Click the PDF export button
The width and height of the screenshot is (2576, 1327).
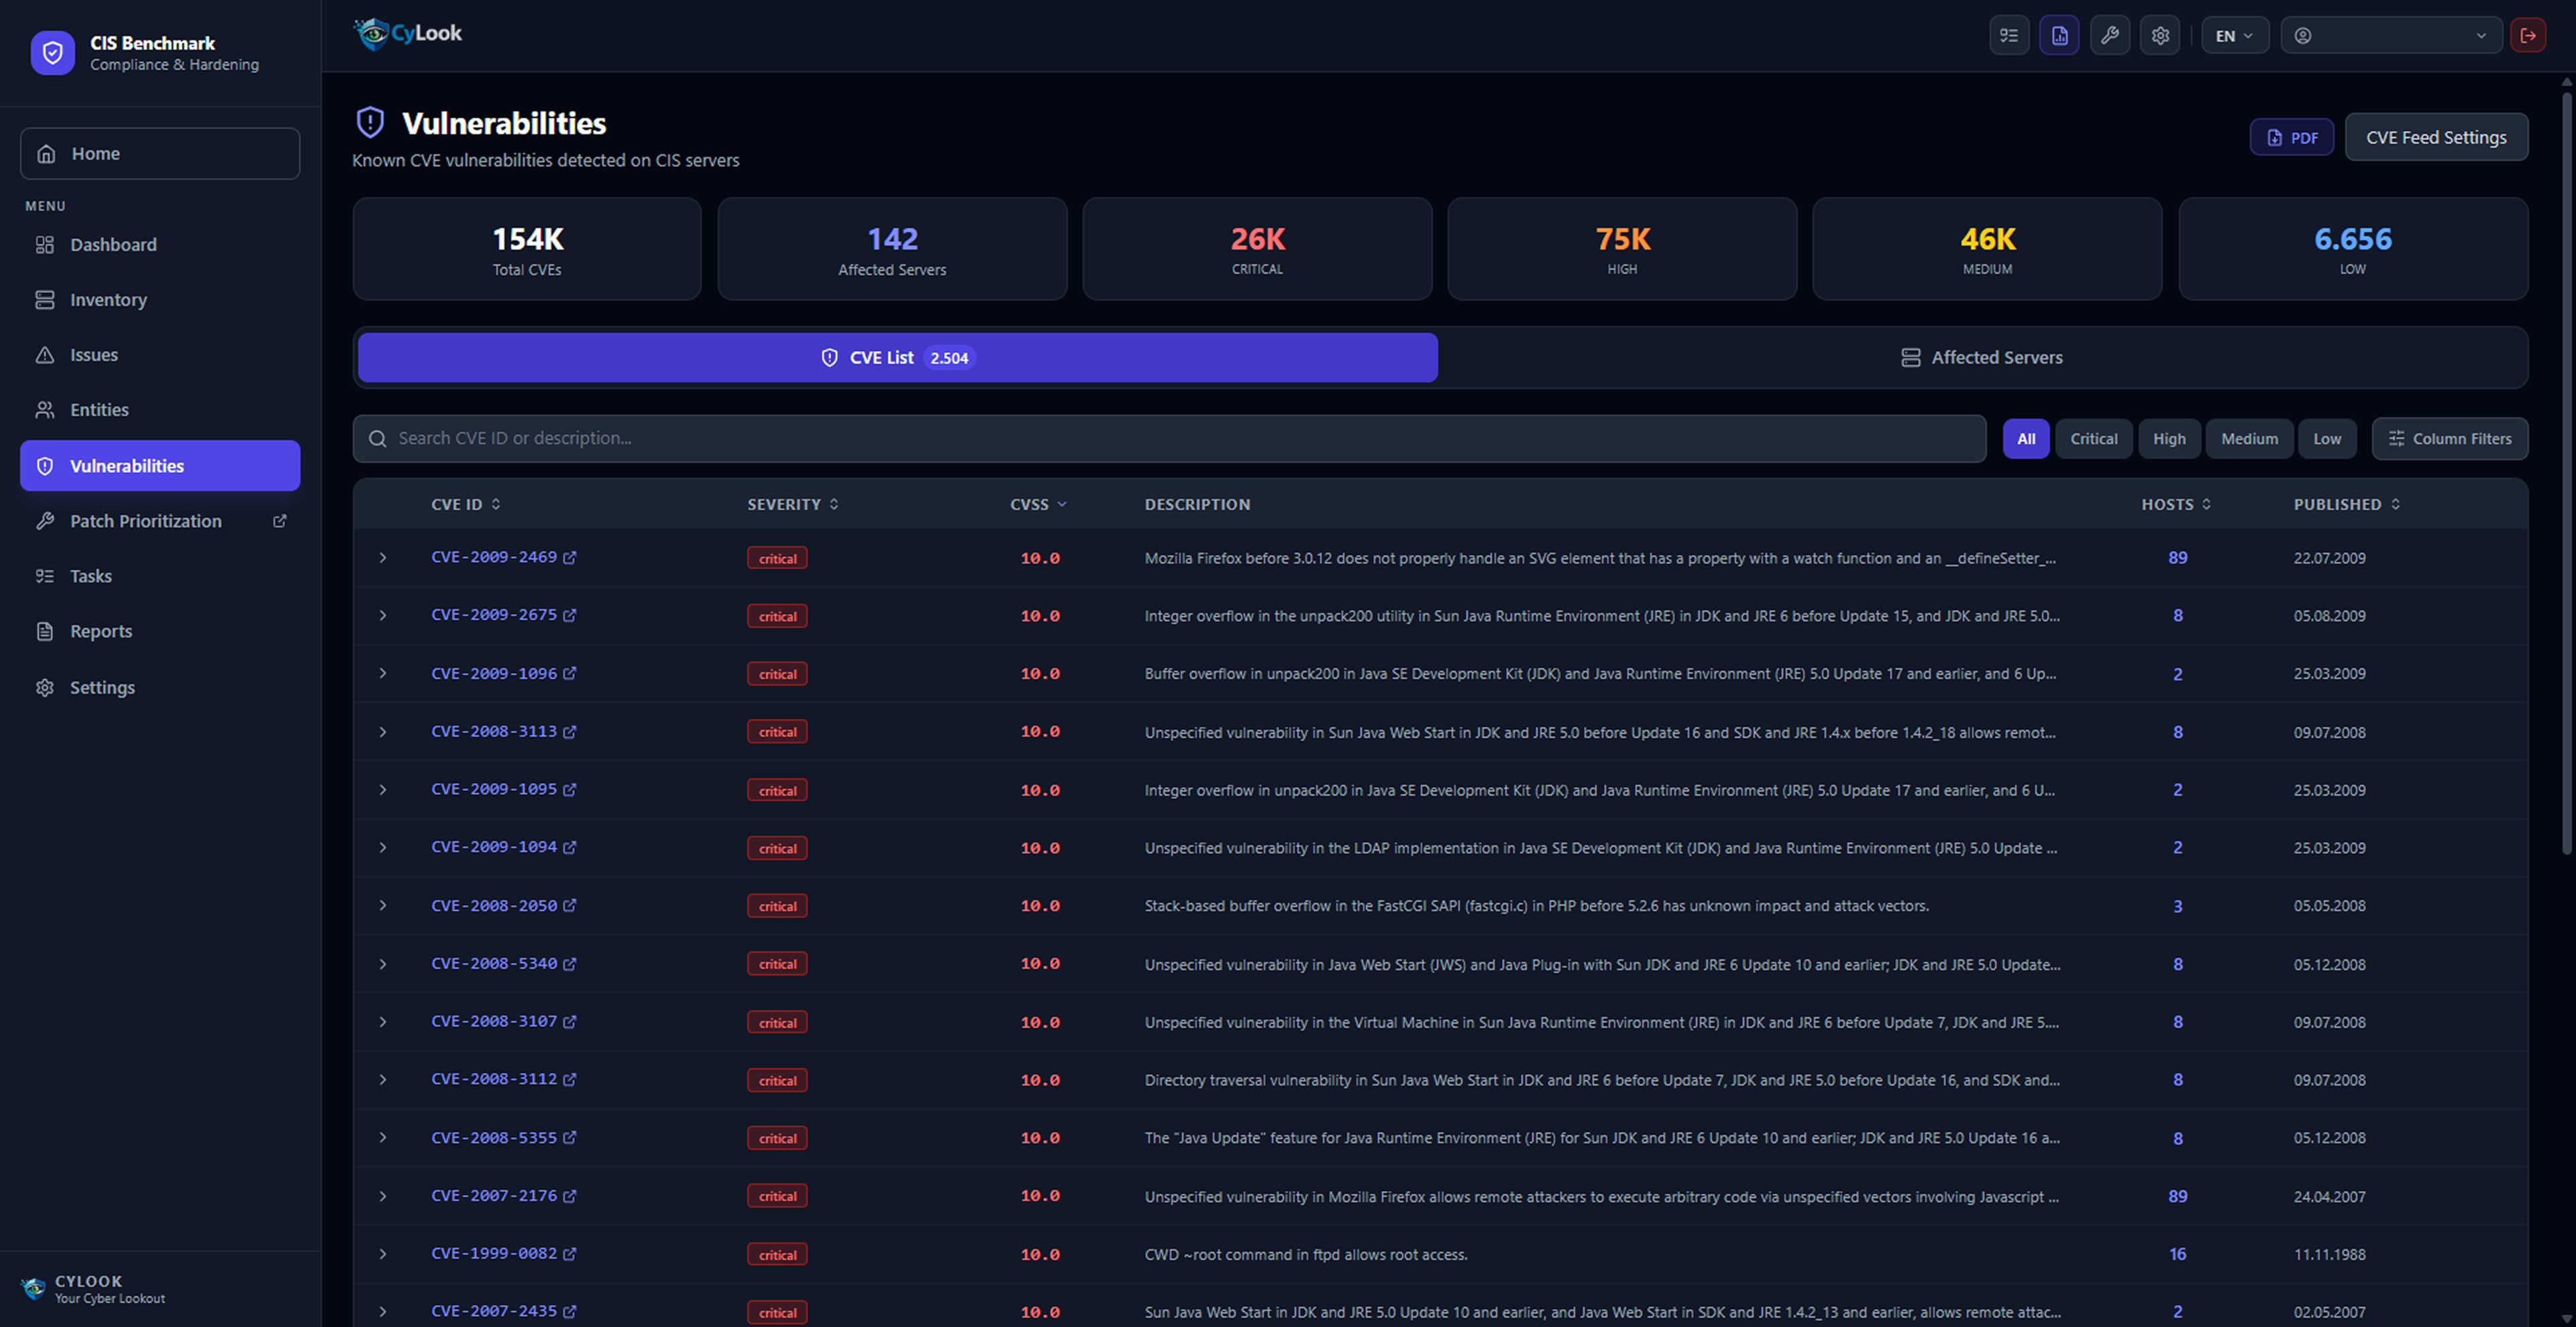(x=2292, y=137)
